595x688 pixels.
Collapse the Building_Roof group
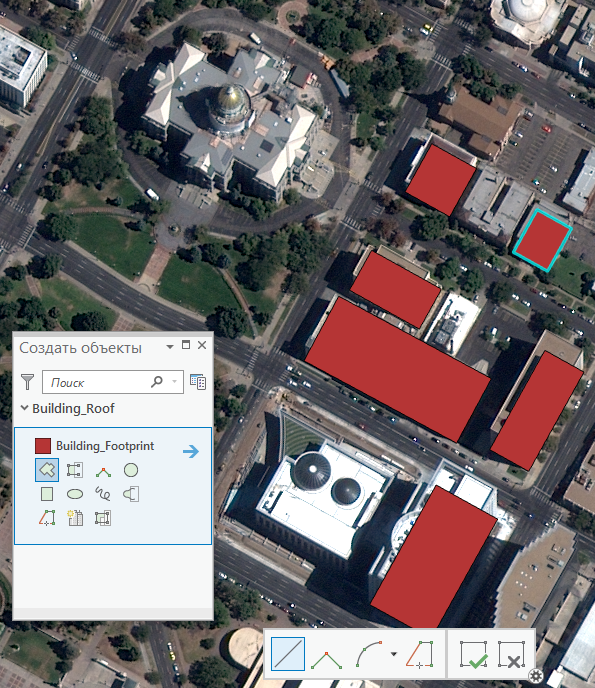[x=25, y=408]
